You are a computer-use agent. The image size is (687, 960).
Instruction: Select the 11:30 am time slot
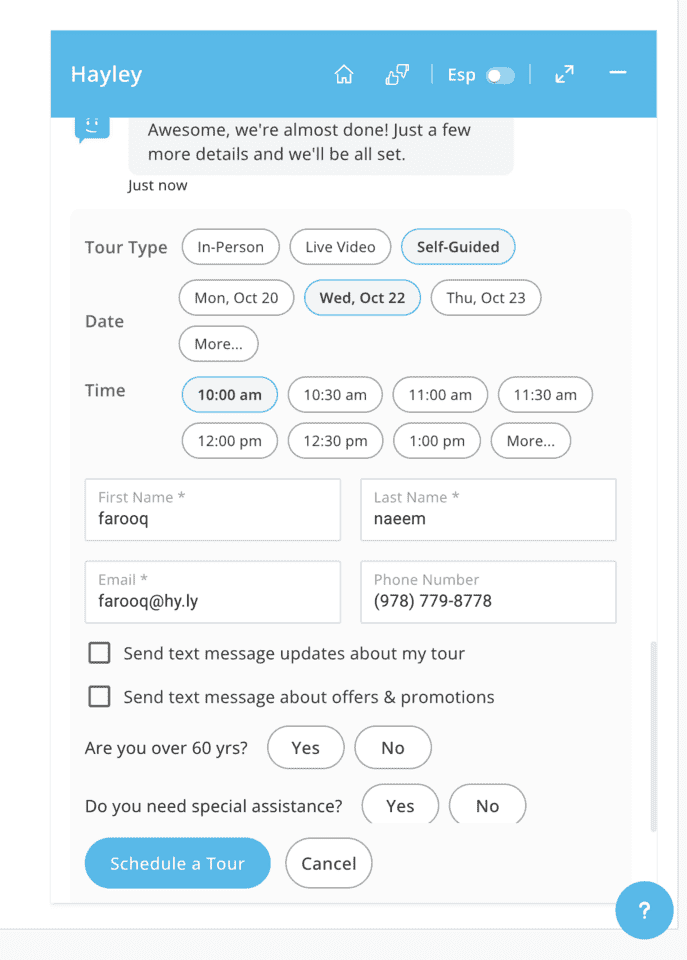(545, 395)
